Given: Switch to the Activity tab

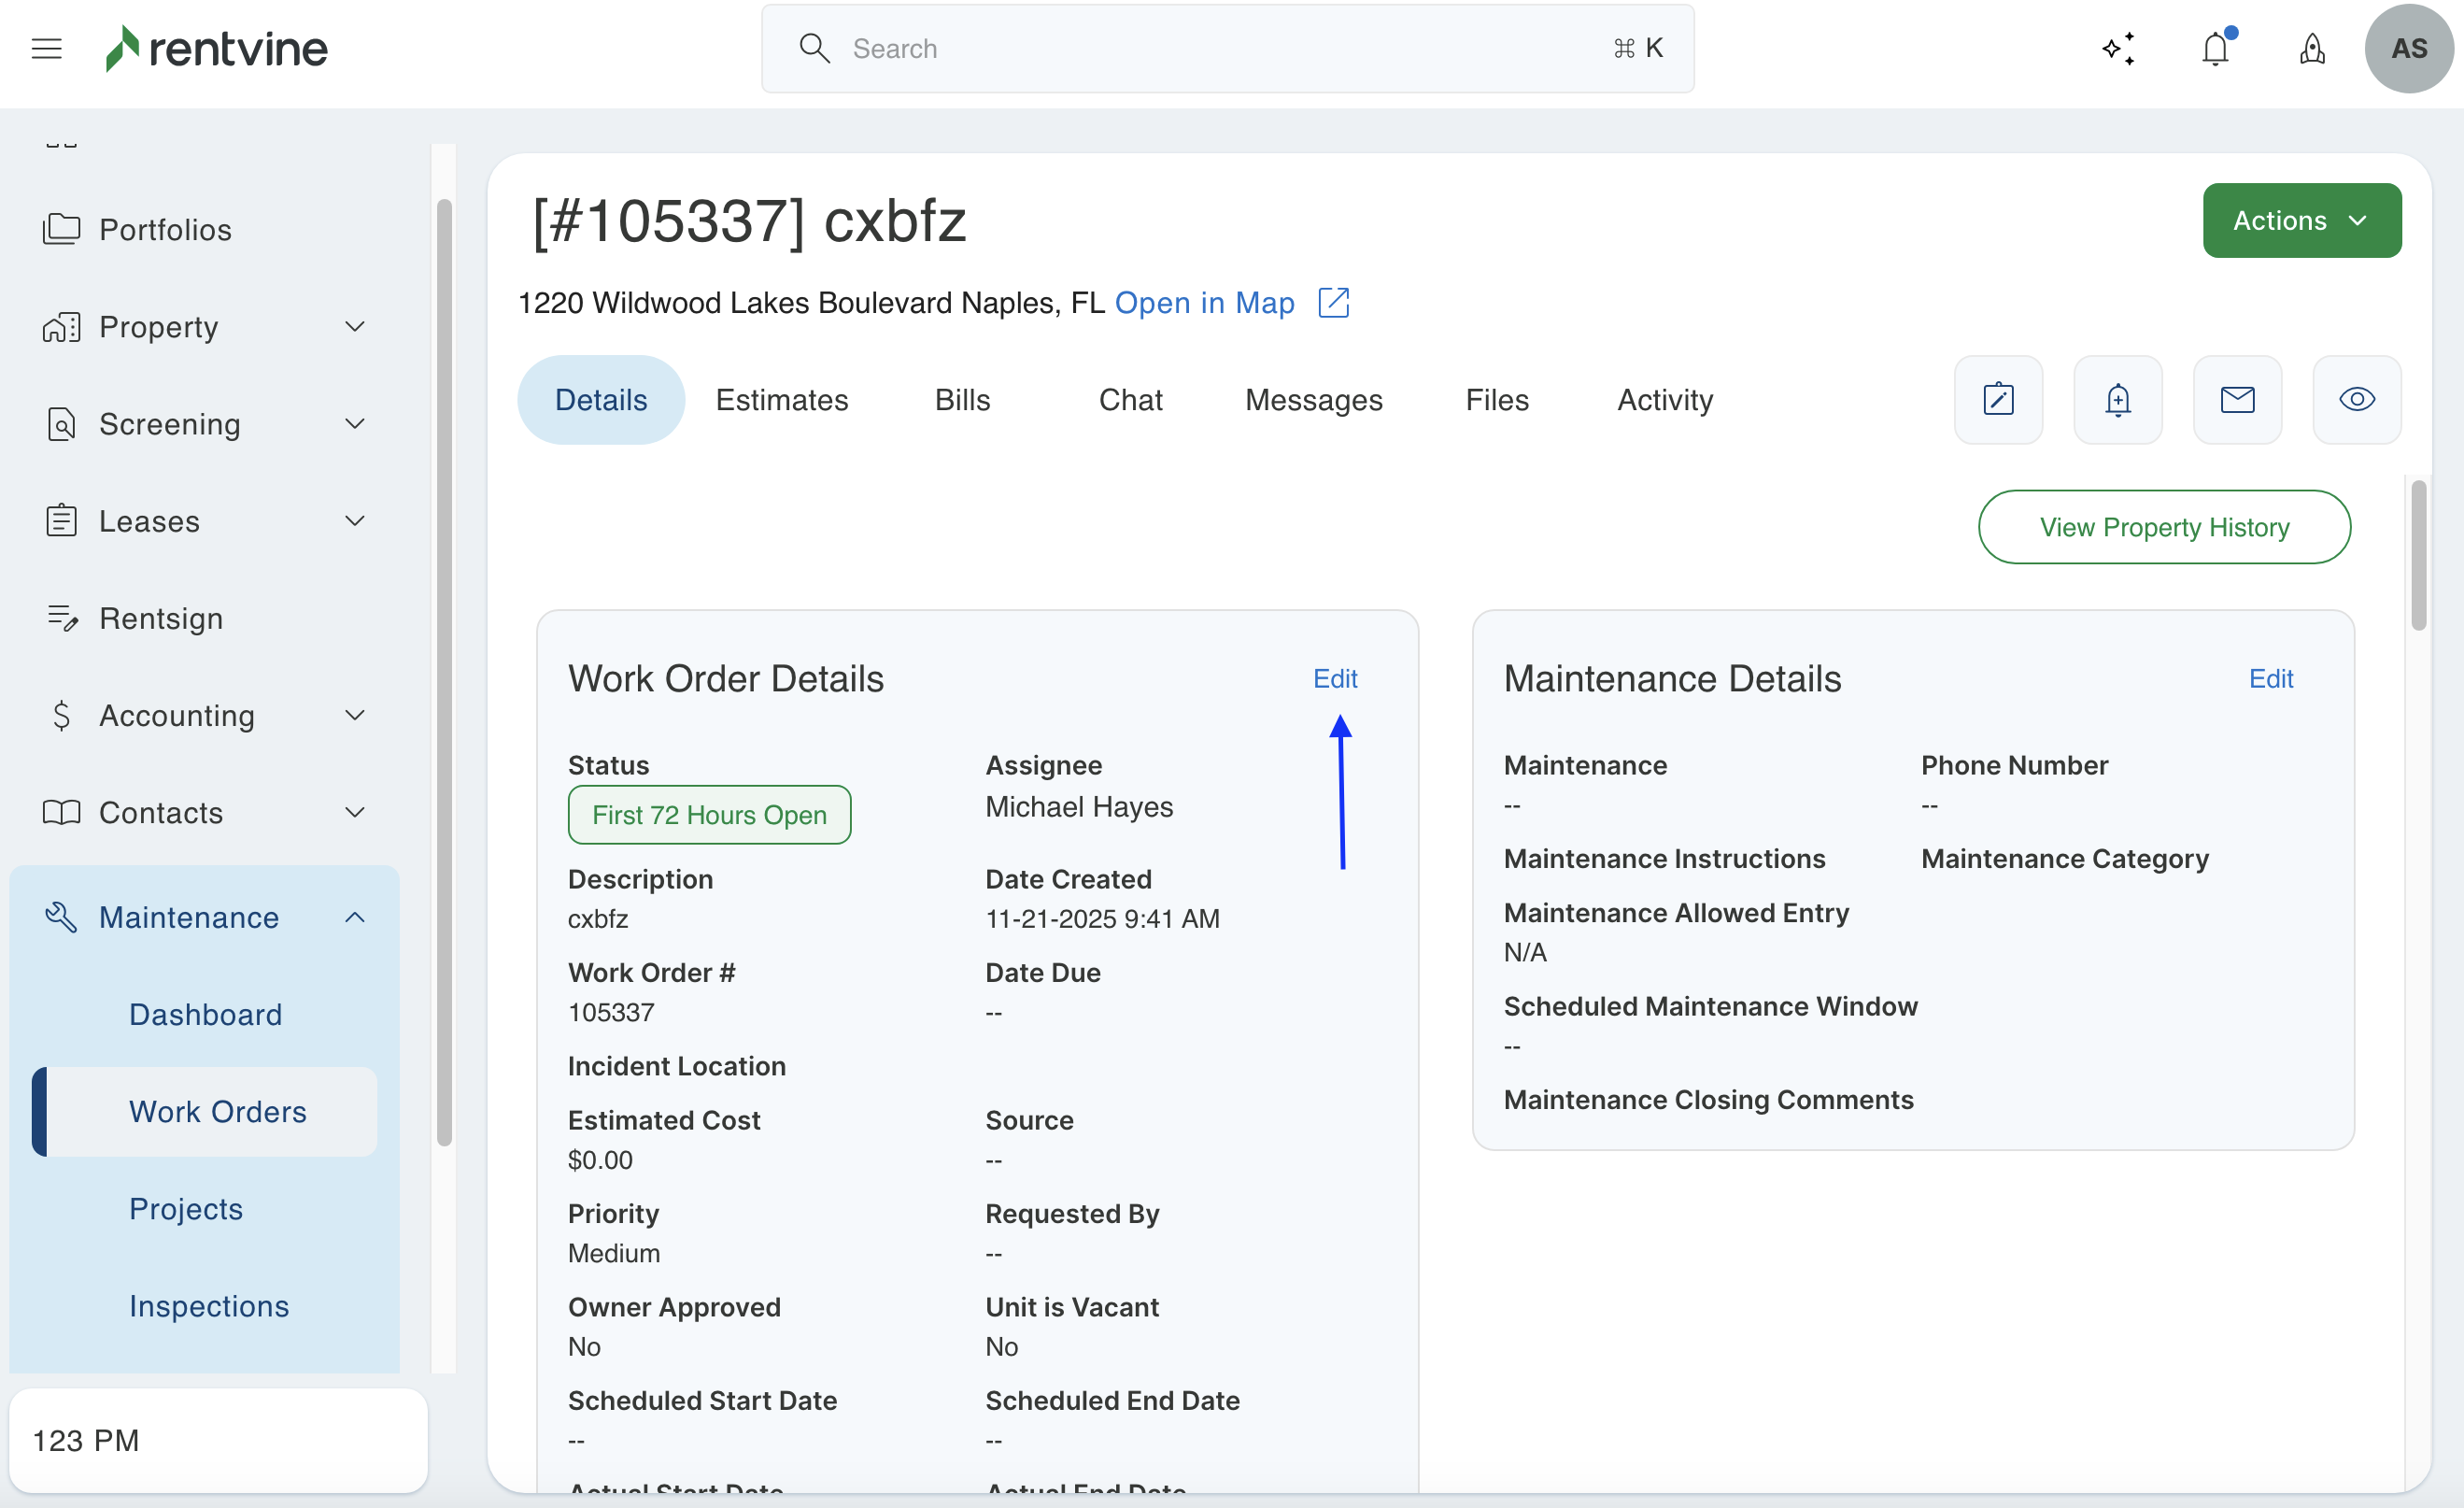Looking at the screenshot, I should (1665, 400).
